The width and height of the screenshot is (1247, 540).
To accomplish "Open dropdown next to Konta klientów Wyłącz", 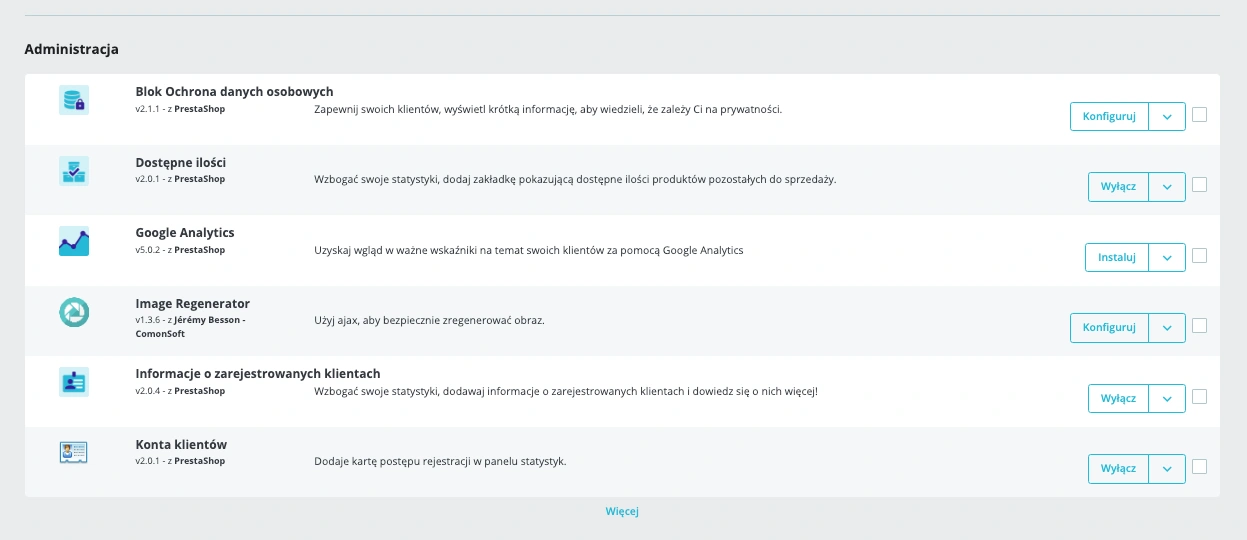I will tap(1167, 468).
